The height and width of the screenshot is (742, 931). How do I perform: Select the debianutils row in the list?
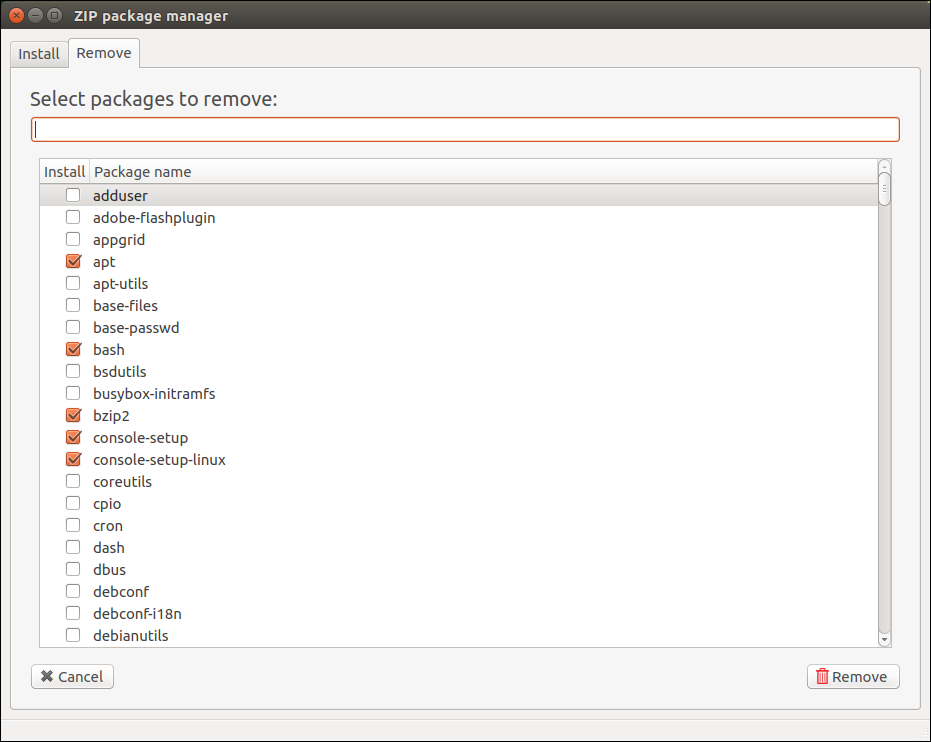point(131,636)
